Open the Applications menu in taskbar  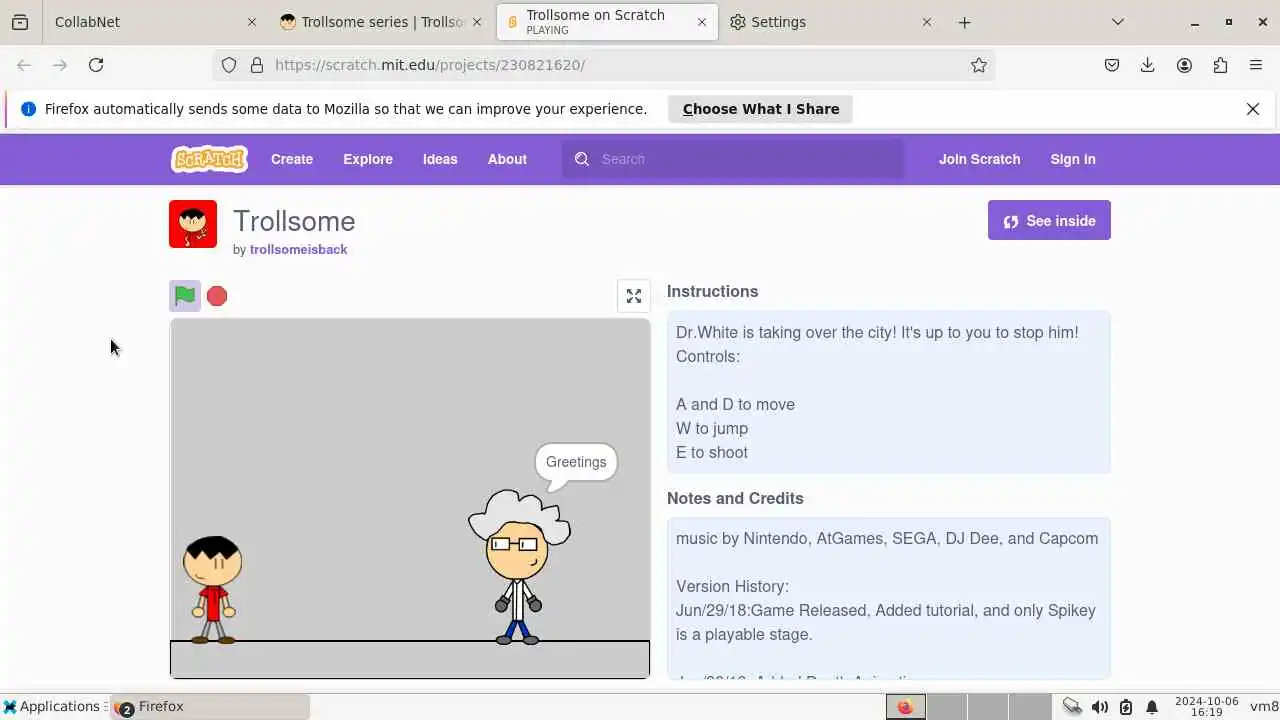52,707
